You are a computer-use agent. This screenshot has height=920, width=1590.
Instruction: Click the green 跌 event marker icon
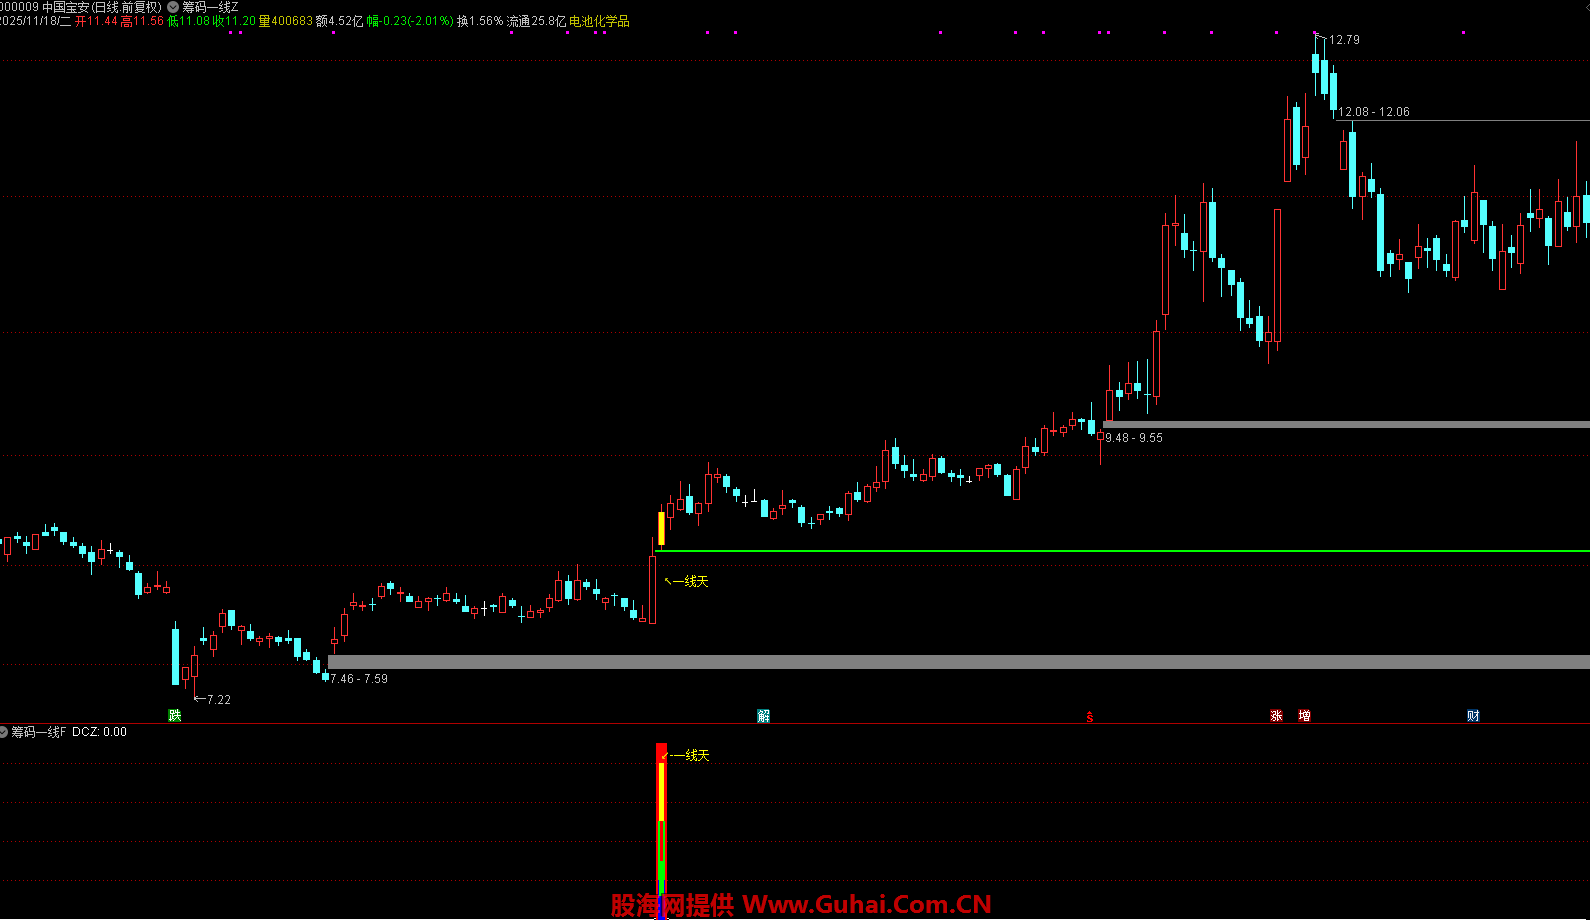pos(175,715)
